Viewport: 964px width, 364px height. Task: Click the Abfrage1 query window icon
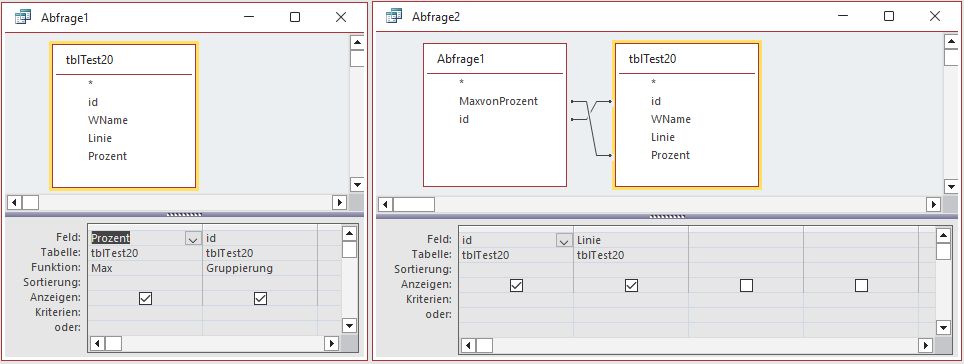pos(23,17)
